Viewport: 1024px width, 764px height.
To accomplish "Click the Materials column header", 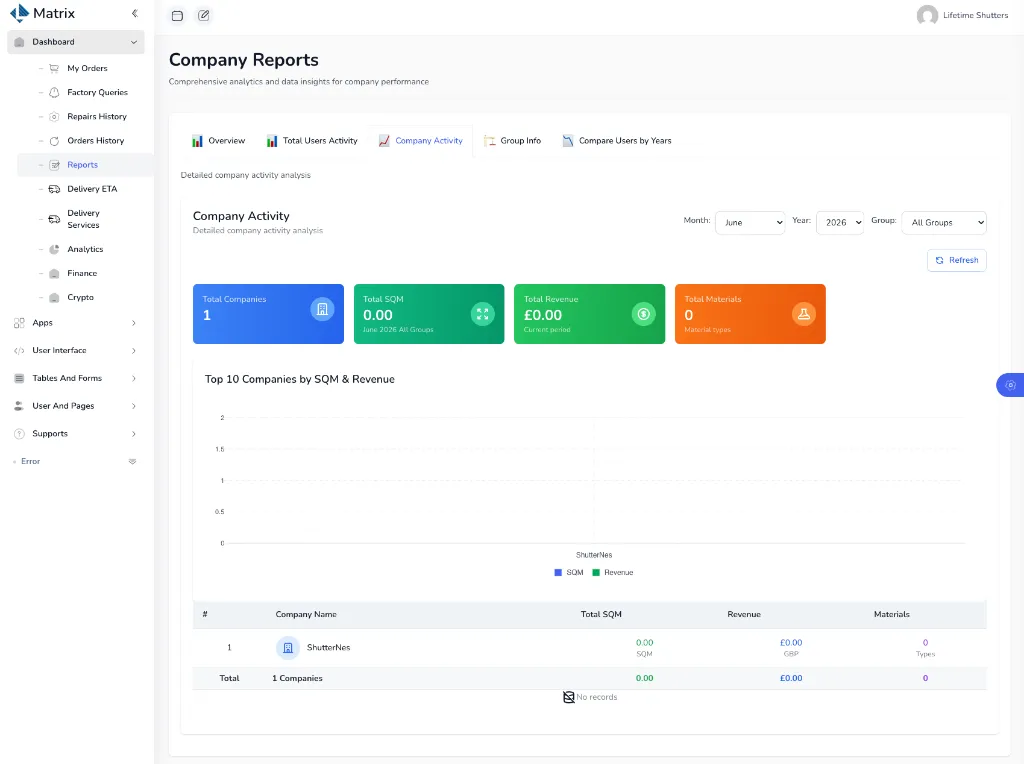I will click(891, 614).
